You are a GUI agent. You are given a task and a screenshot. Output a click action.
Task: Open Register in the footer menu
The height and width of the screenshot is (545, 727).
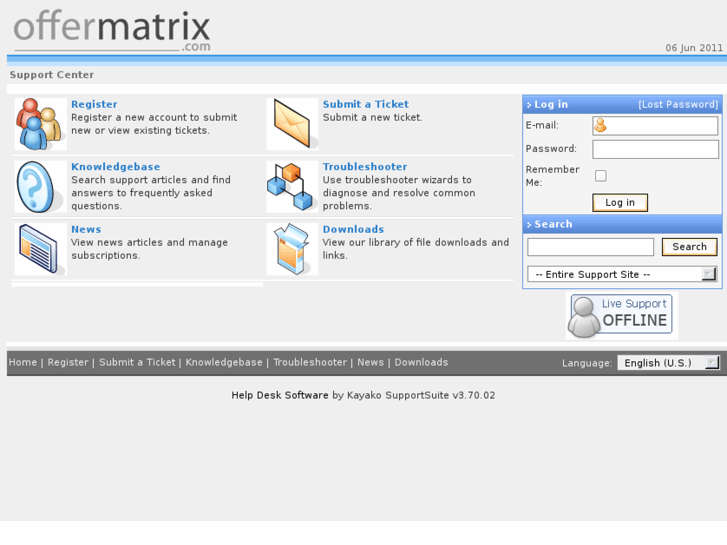point(68,362)
